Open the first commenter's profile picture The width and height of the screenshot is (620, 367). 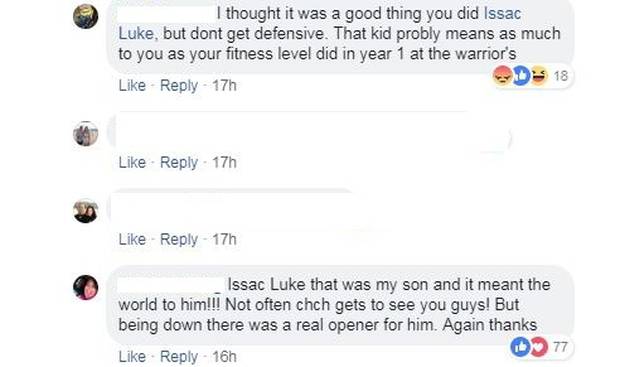coord(85,17)
